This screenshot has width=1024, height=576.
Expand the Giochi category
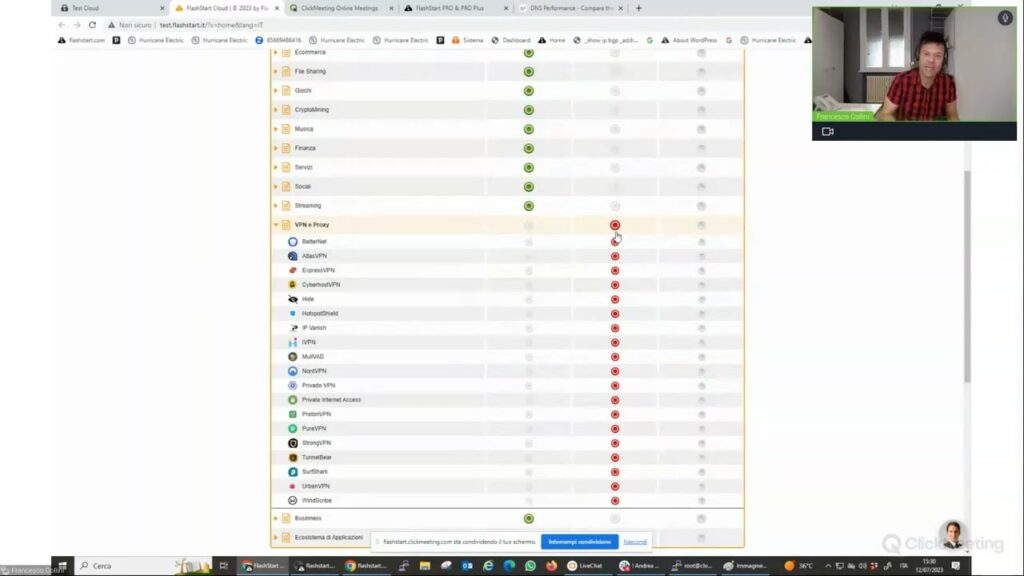(276, 91)
